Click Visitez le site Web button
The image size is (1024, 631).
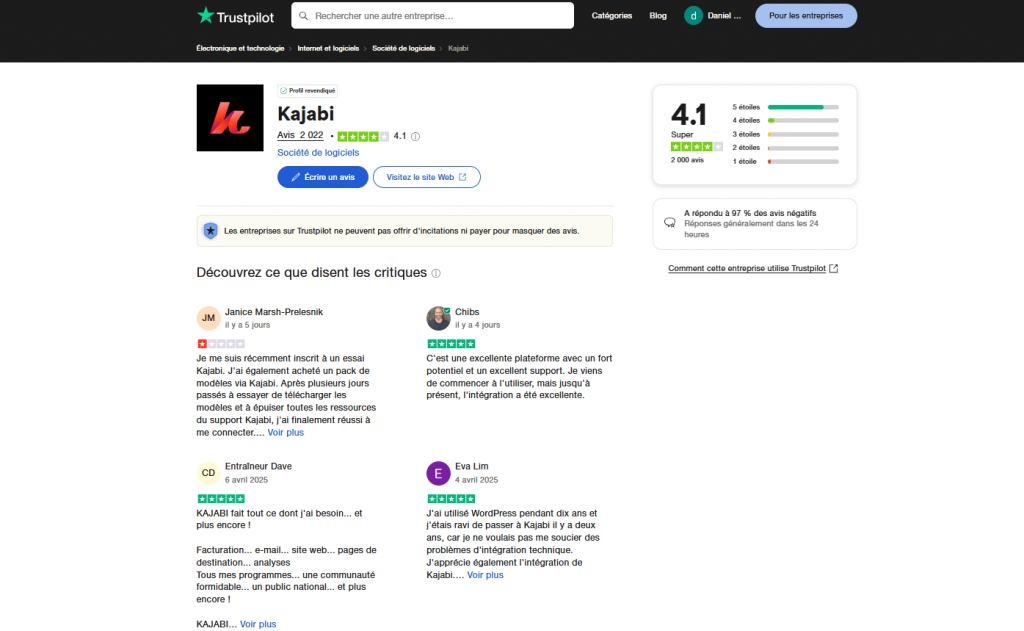pos(426,177)
